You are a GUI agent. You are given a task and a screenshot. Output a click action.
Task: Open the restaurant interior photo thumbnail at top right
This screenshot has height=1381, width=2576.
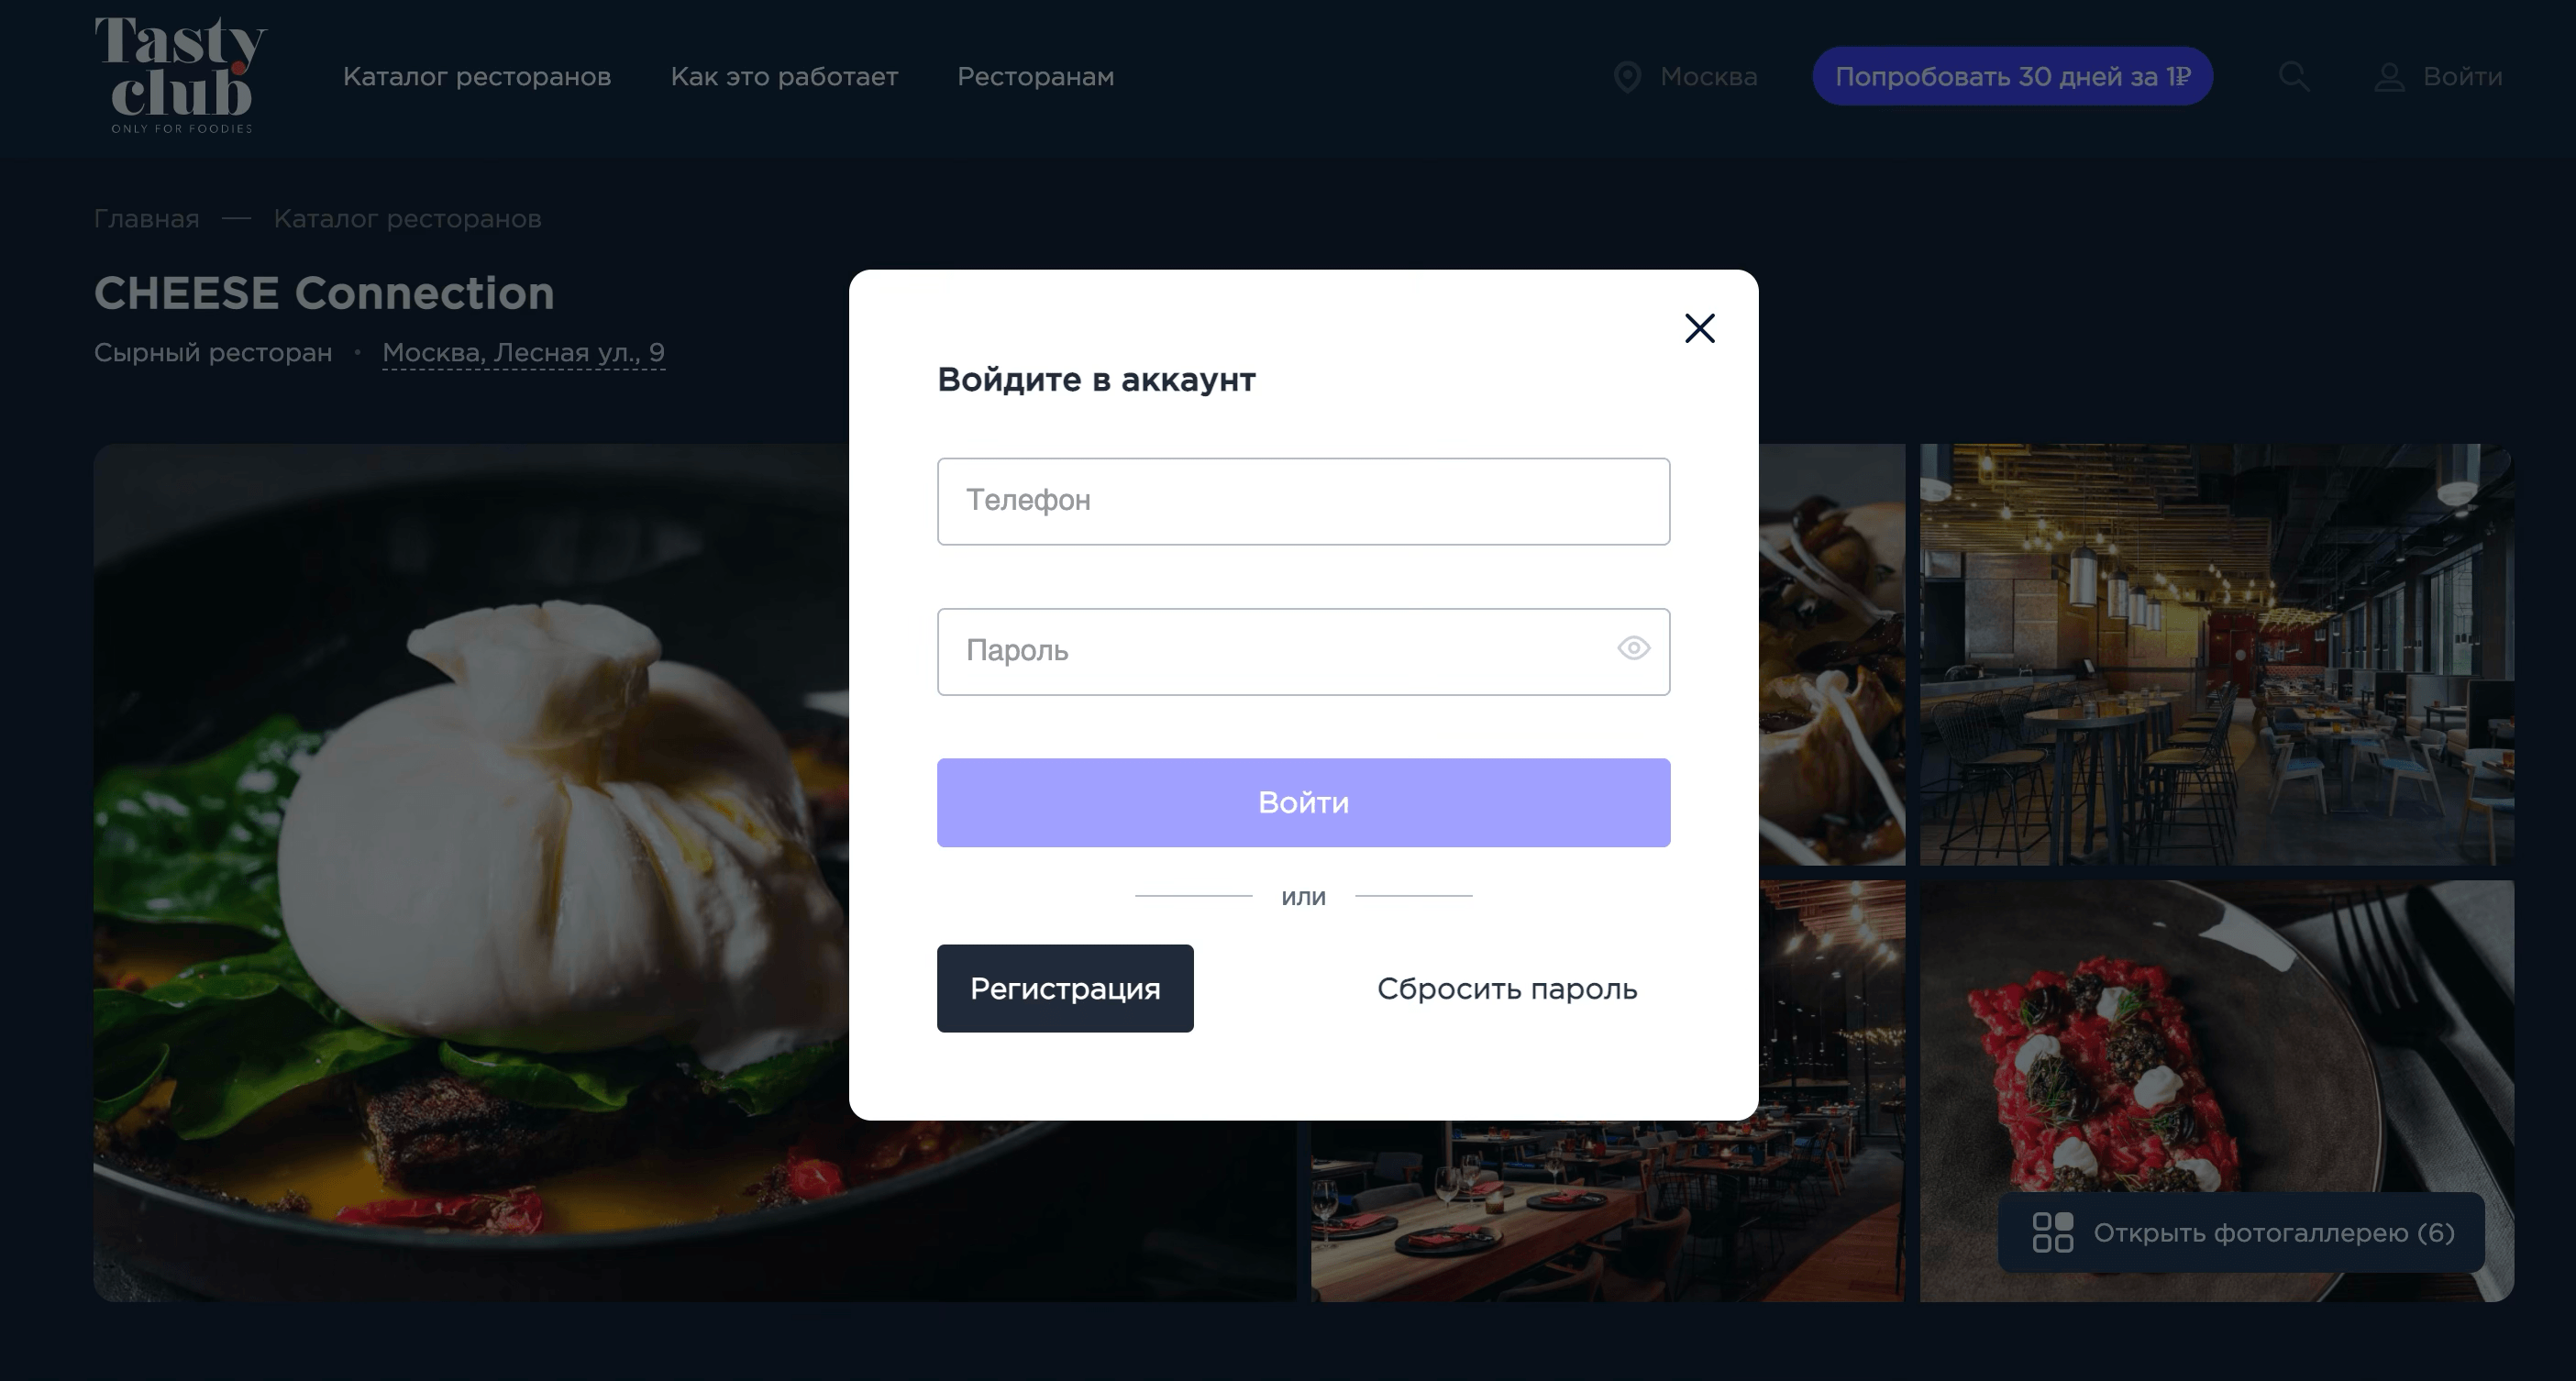click(2216, 654)
